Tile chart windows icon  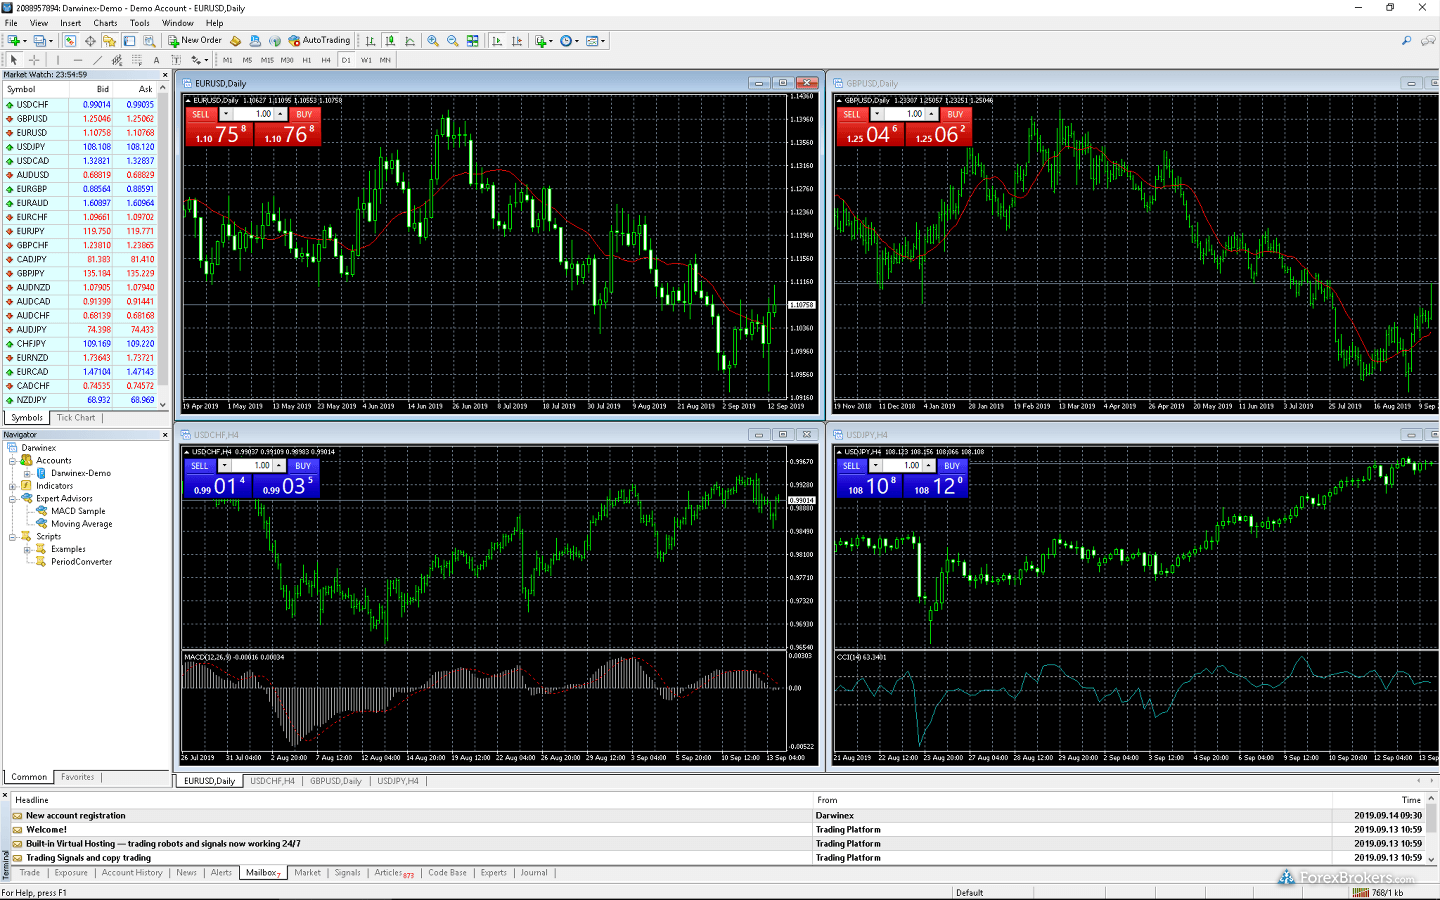pyautogui.click(x=472, y=41)
